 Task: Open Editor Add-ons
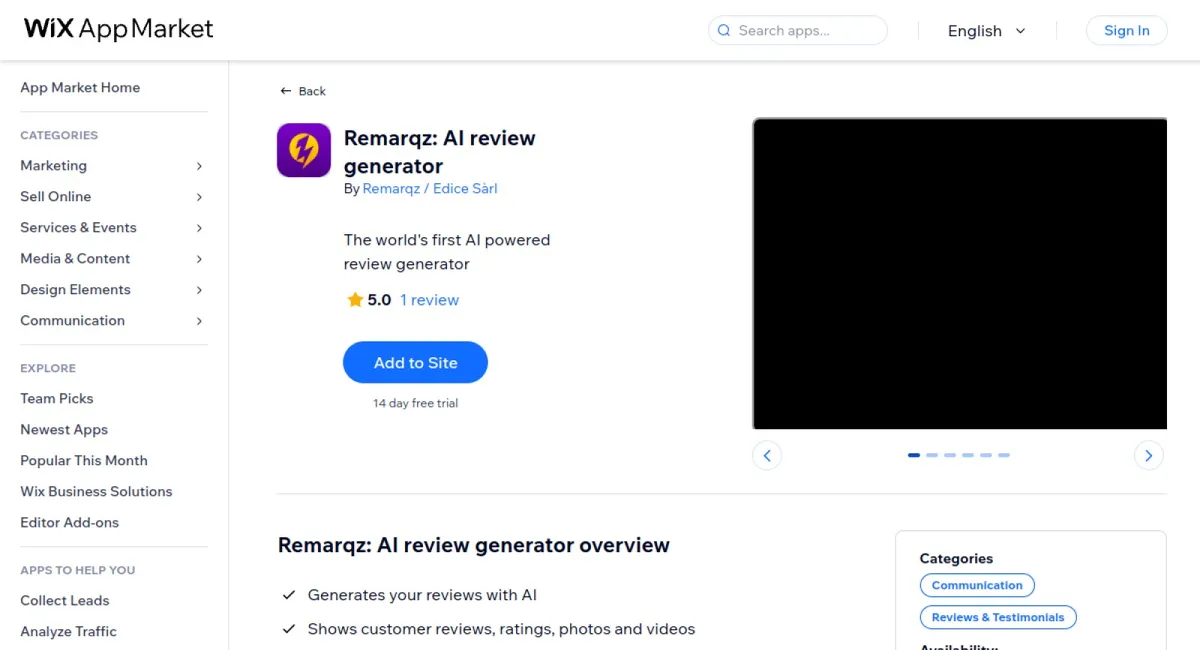[69, 522]
